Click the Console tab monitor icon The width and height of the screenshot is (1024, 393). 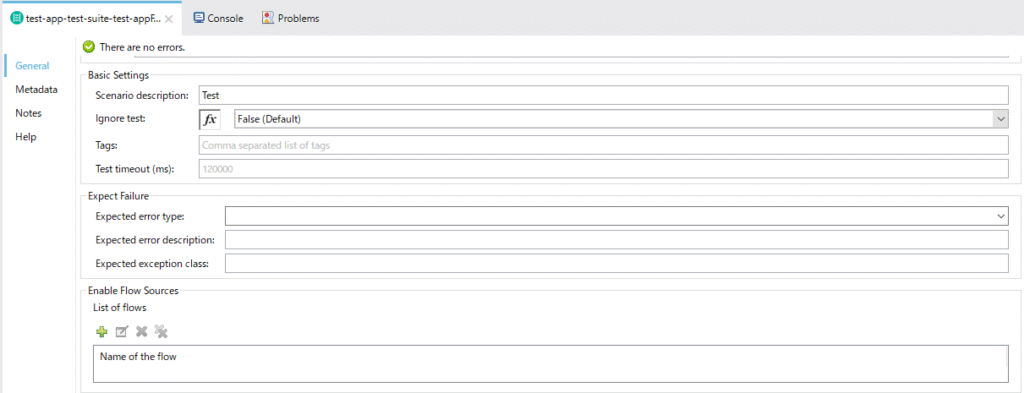tap(199, 18)
